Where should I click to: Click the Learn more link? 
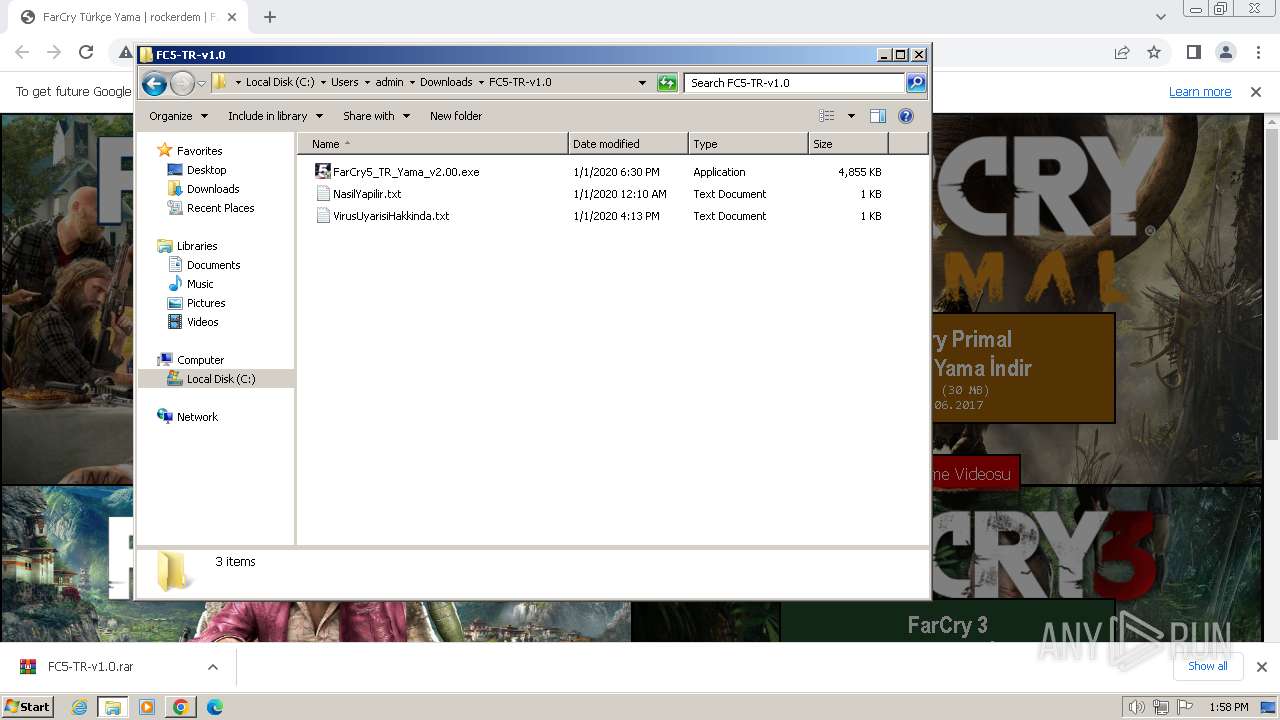tap(1200, 92)
